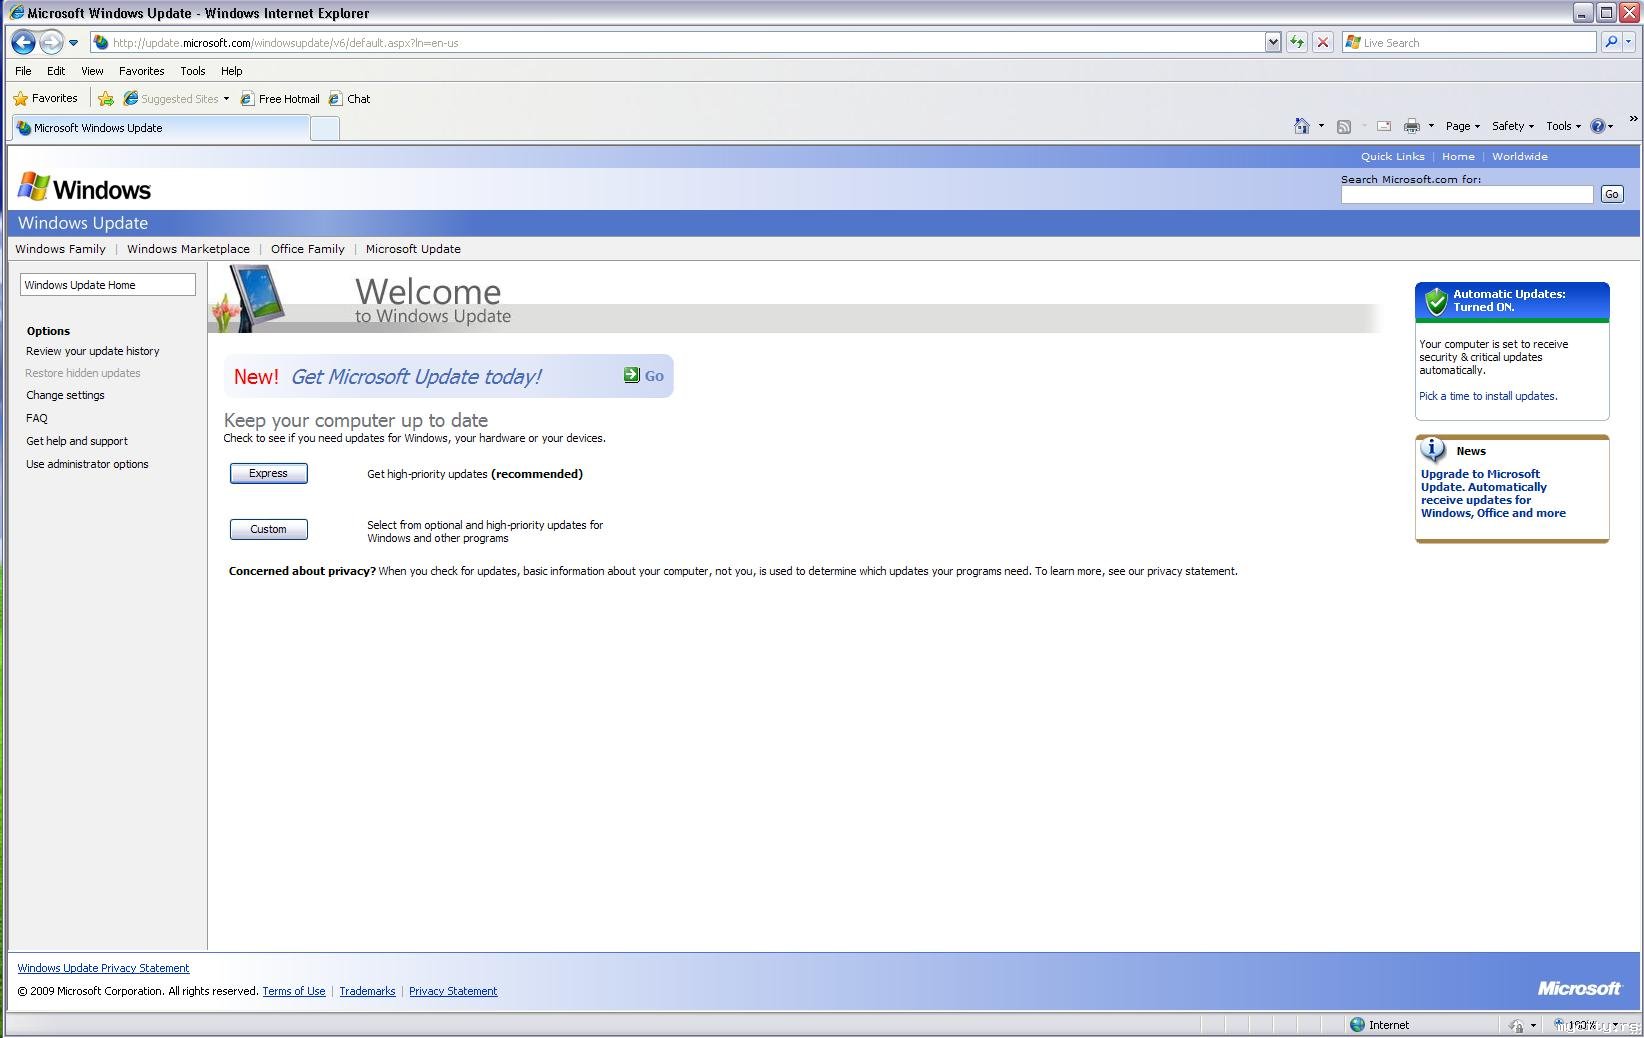
Task: Open a new blank tab
Action: pyautogui.click(x=325, y=128)
